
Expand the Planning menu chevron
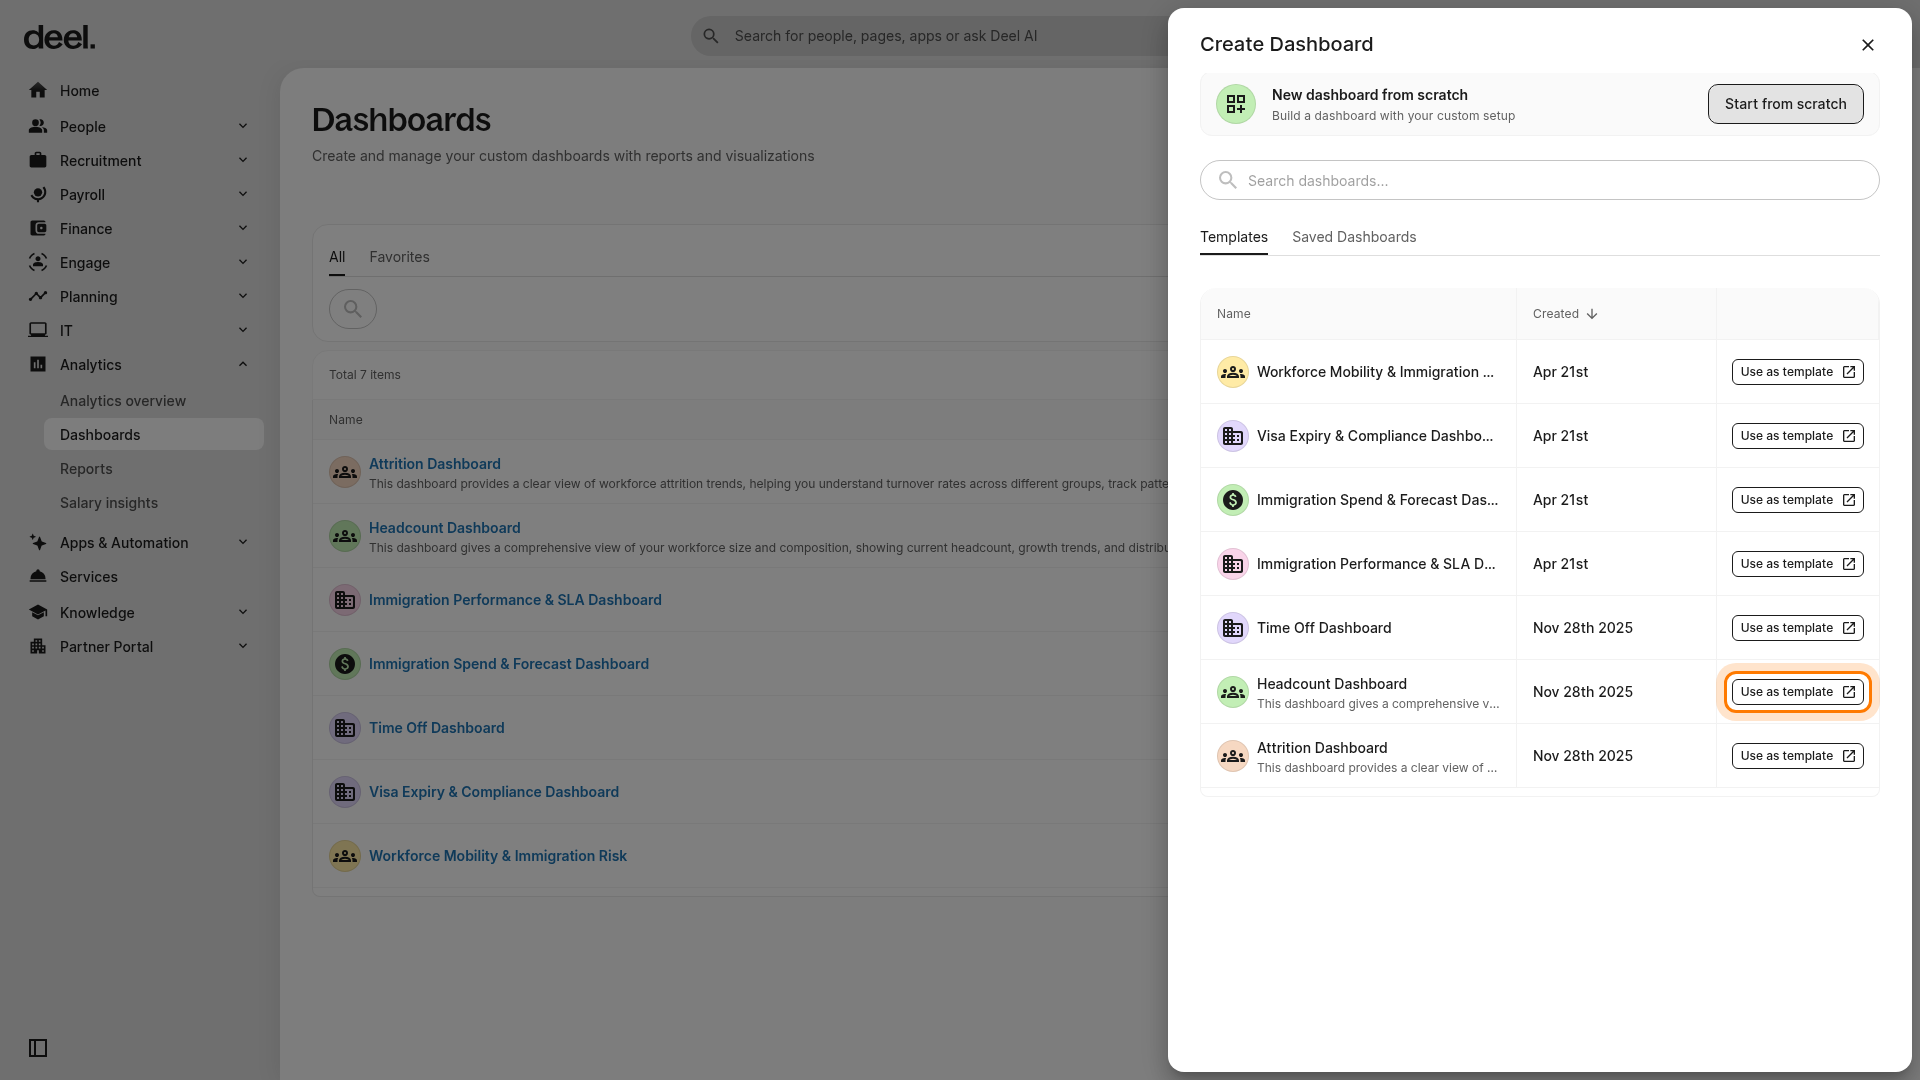(x=243, y=296)
